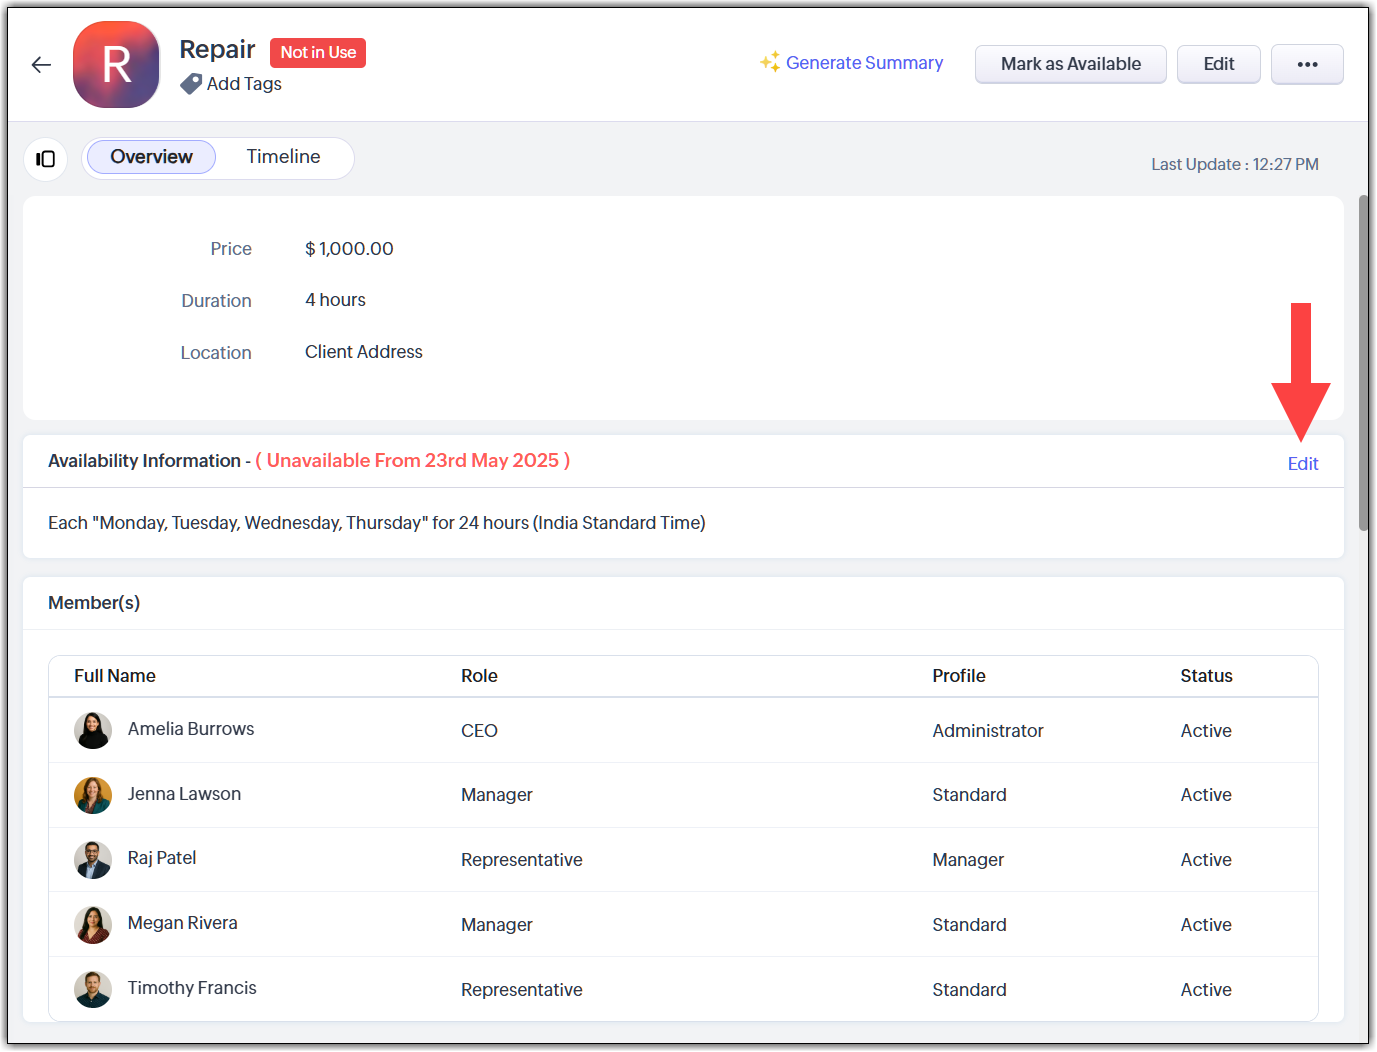The width and height of the screenshot is (1377, 1052).
Task: Edit the Availability Information section
Action: 1303,464
